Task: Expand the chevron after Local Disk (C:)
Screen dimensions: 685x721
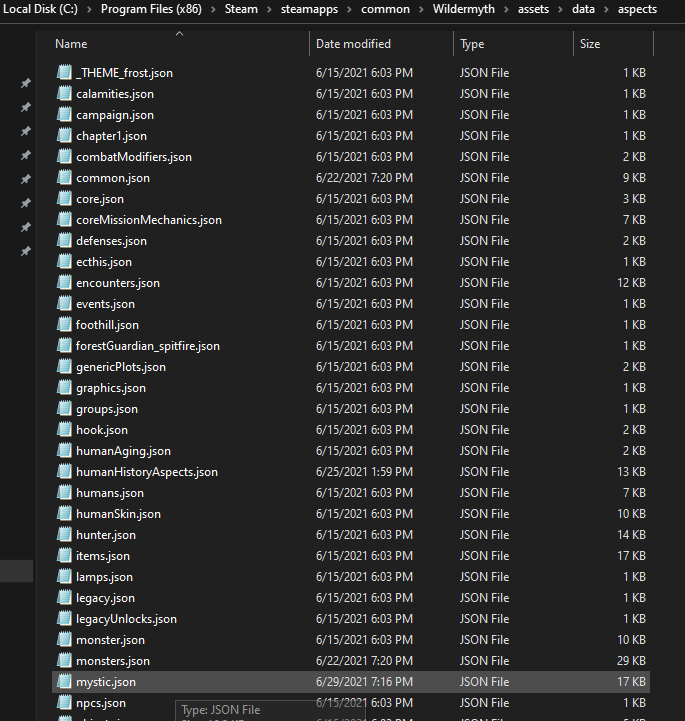Action: click(x=90, y=10)
